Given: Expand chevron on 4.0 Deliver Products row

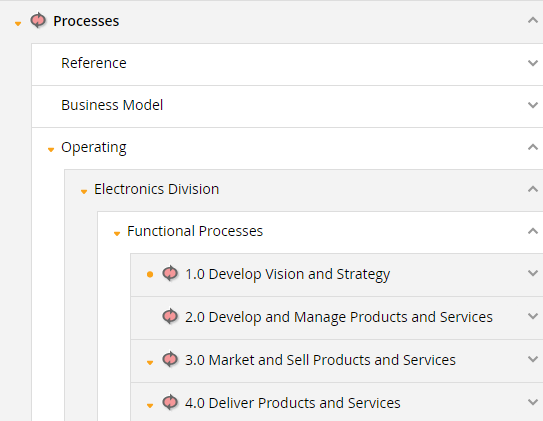Looking at the screenshot, I should 533,402.
